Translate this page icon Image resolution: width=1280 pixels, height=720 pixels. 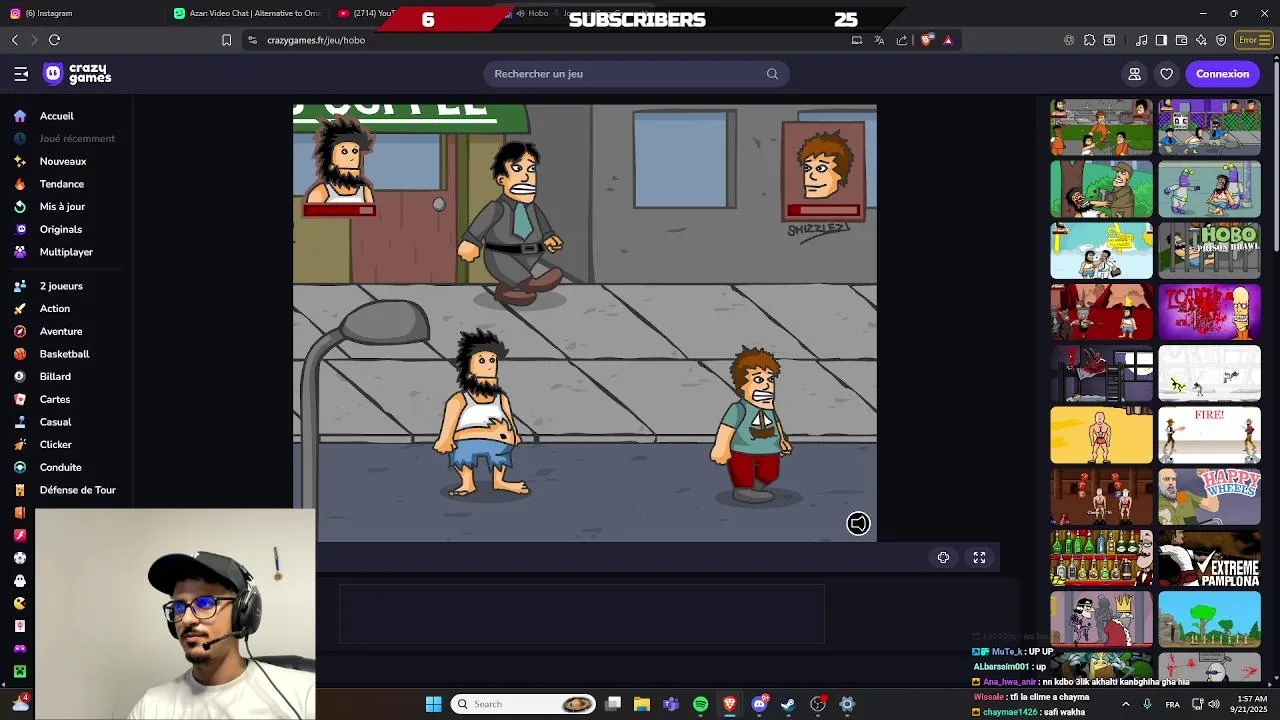(879, 40)
